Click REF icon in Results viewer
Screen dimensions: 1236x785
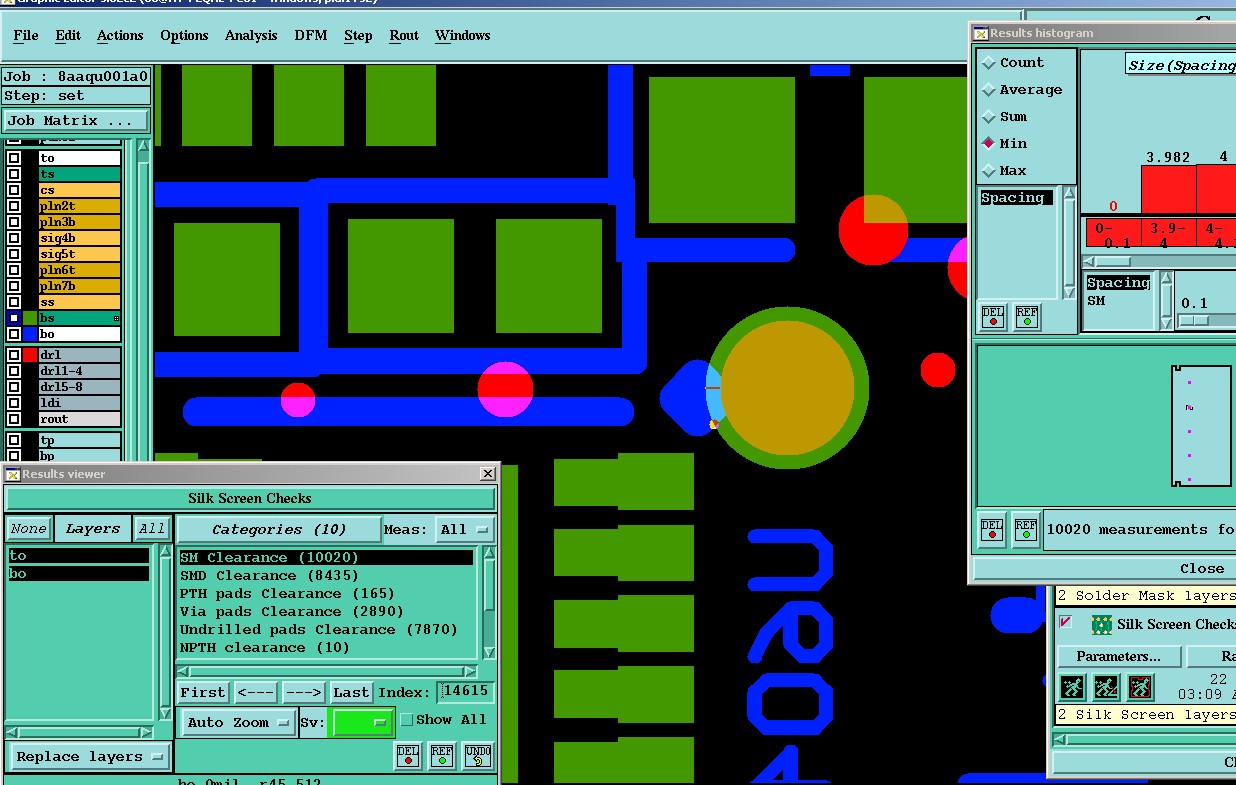pos(442,755)
